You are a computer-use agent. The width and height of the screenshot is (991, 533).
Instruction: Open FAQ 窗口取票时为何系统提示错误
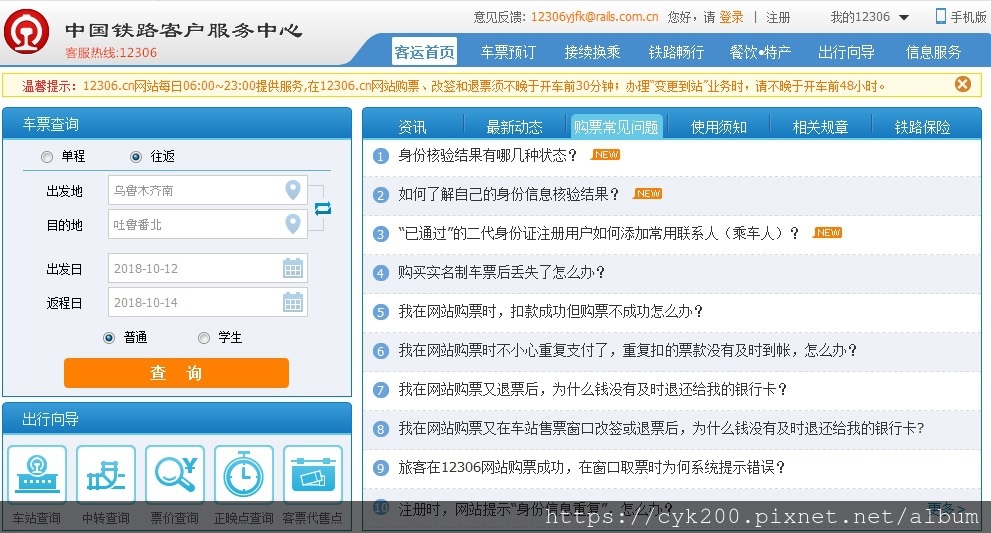coord(592,467)
